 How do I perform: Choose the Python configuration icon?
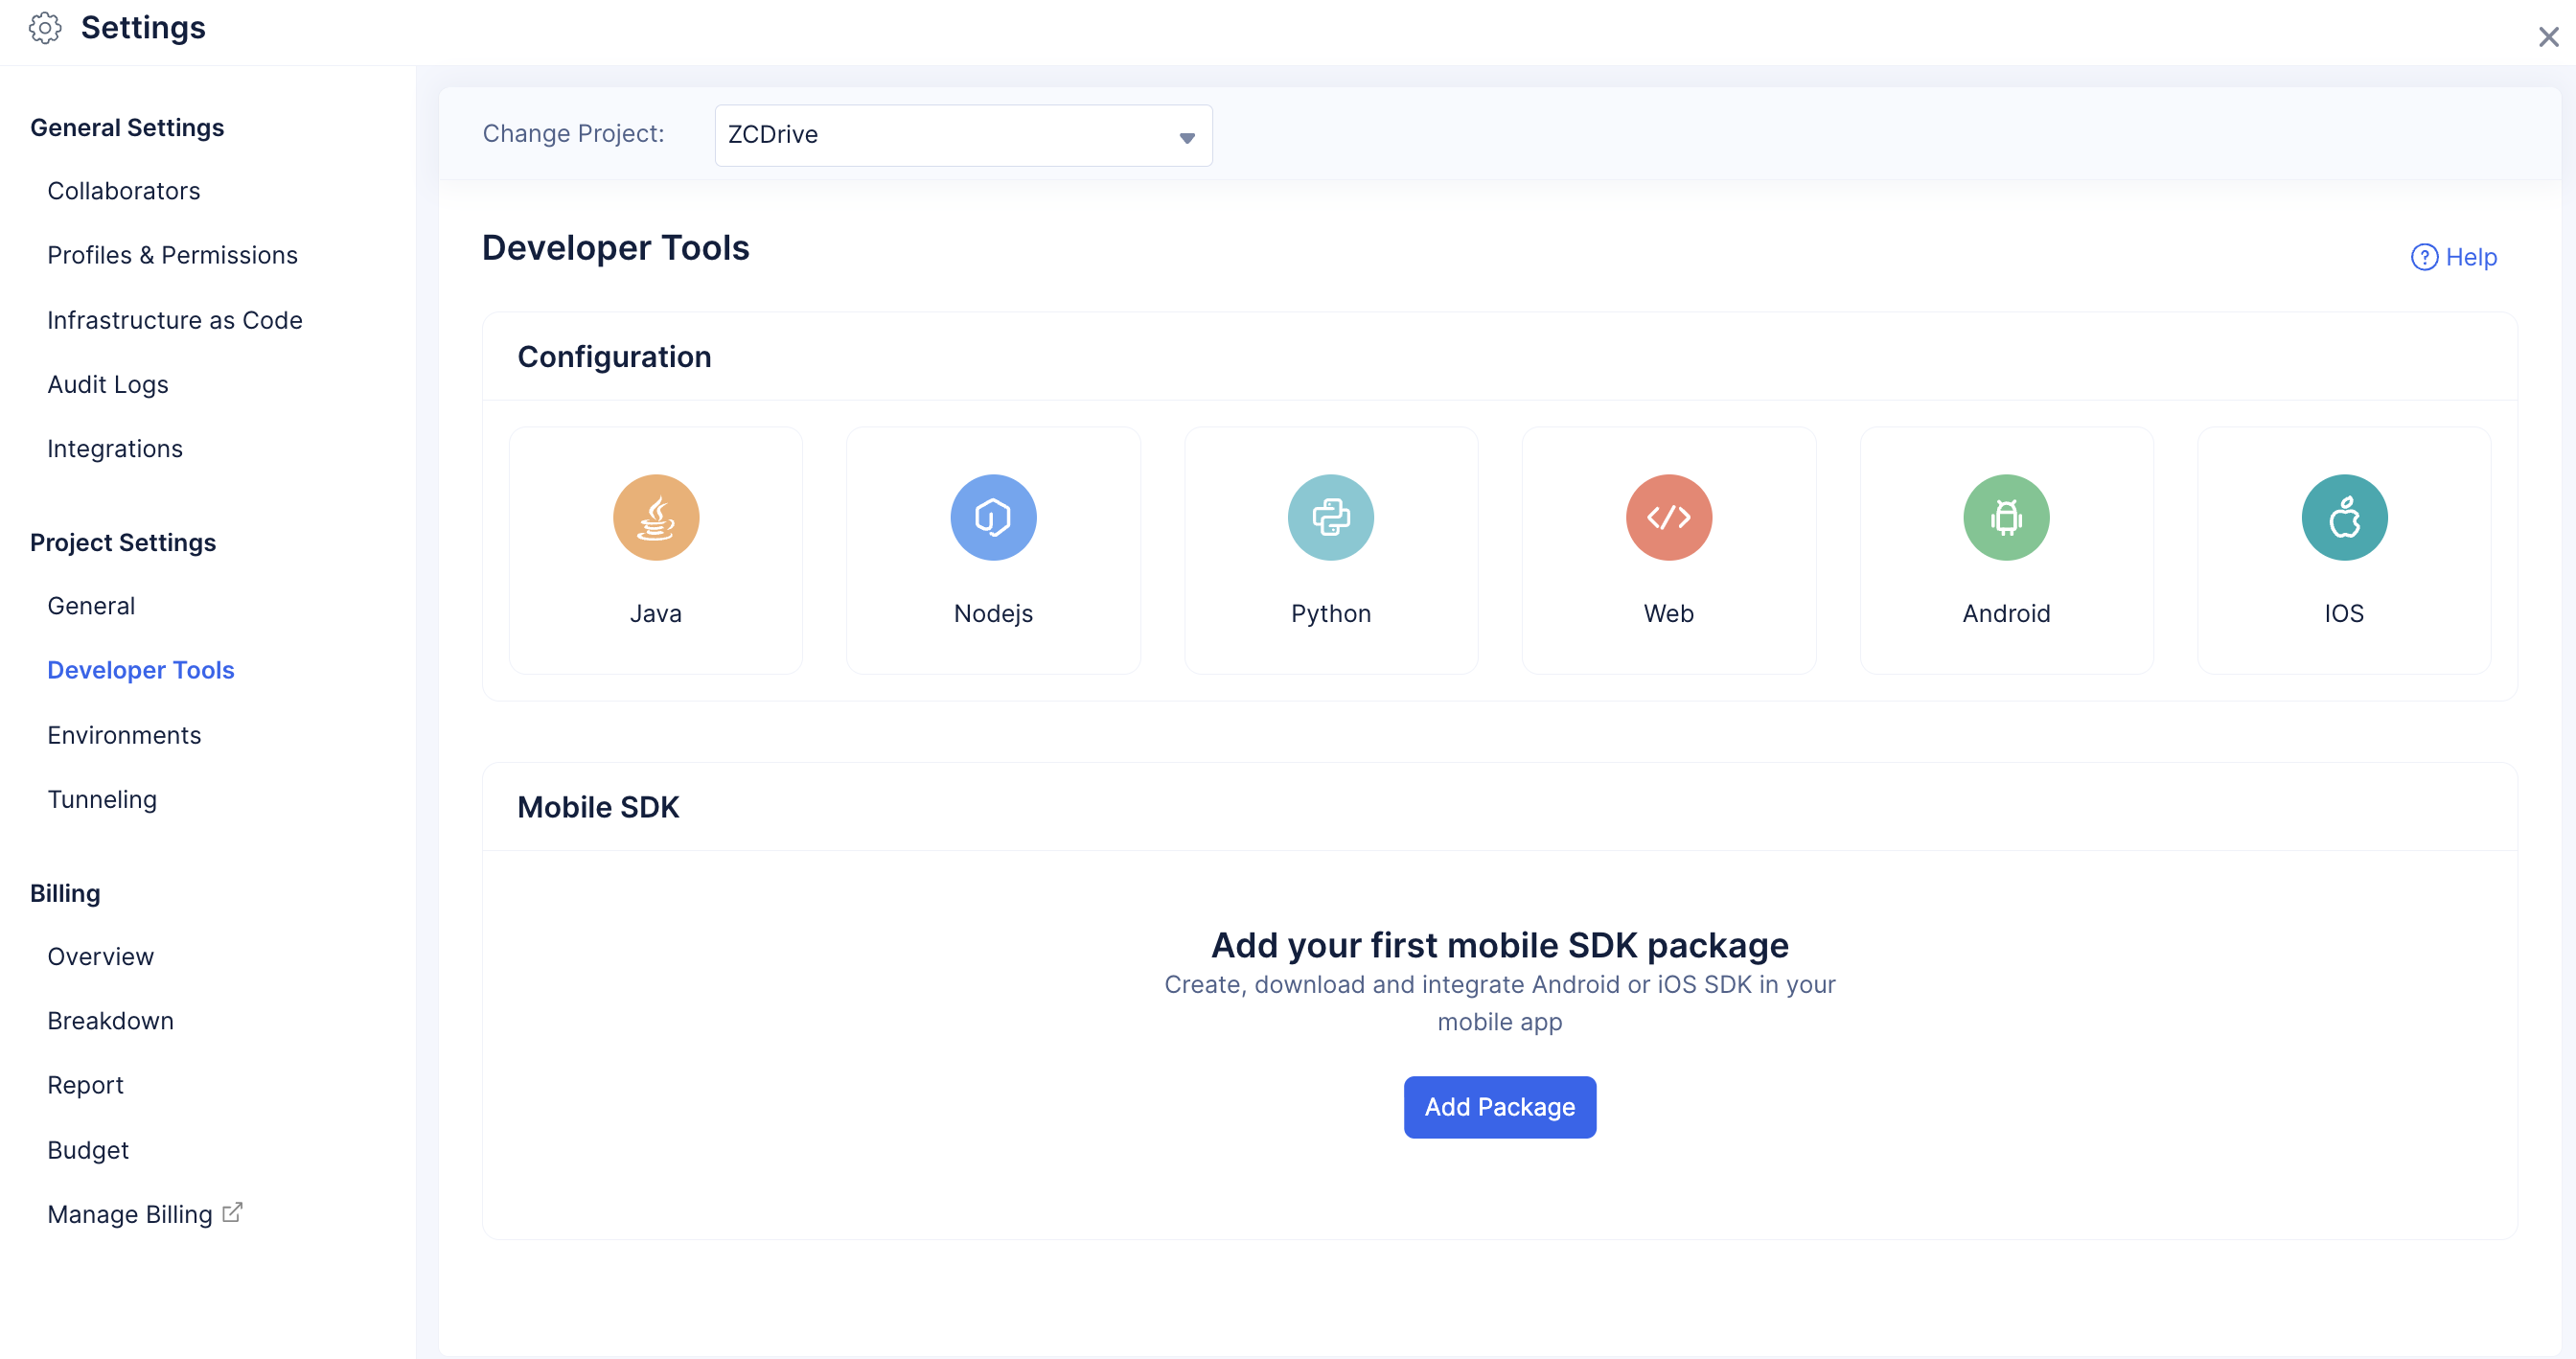pos(1331,517)
